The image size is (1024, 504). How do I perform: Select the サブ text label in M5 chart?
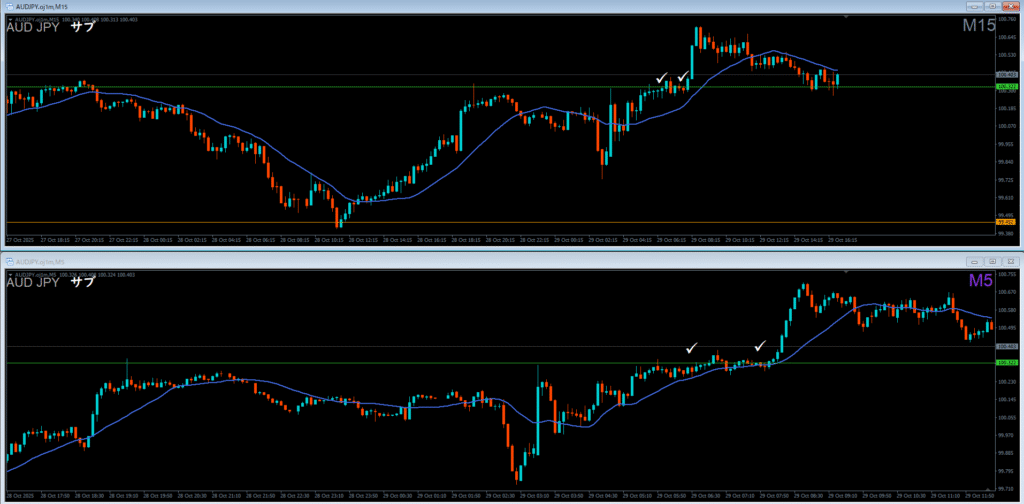(x=82, y=282)
